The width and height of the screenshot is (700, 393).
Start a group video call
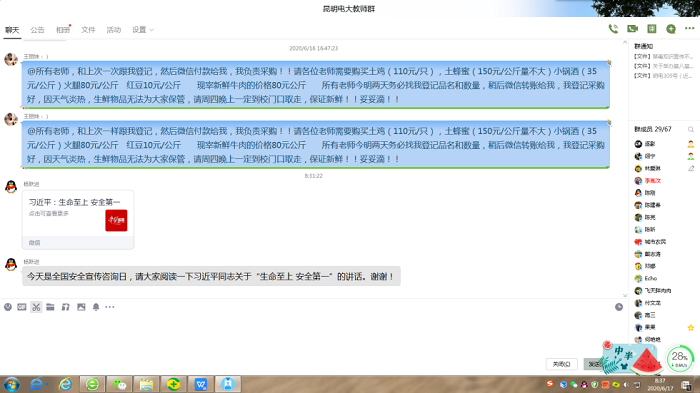pyautogui.click(x=632, y=29)
